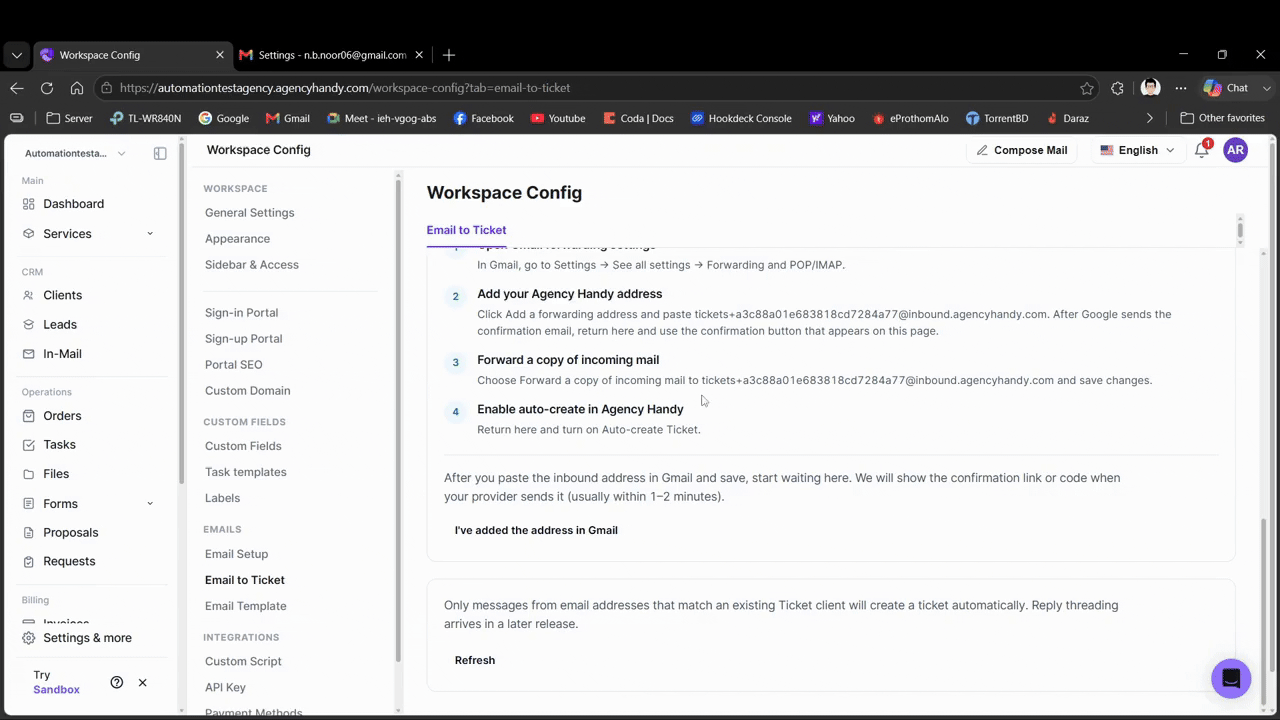This screenshot has height=720, width=1280.
Task: Select the Email to Ticket tab
Action: click(x=466, y=230)
